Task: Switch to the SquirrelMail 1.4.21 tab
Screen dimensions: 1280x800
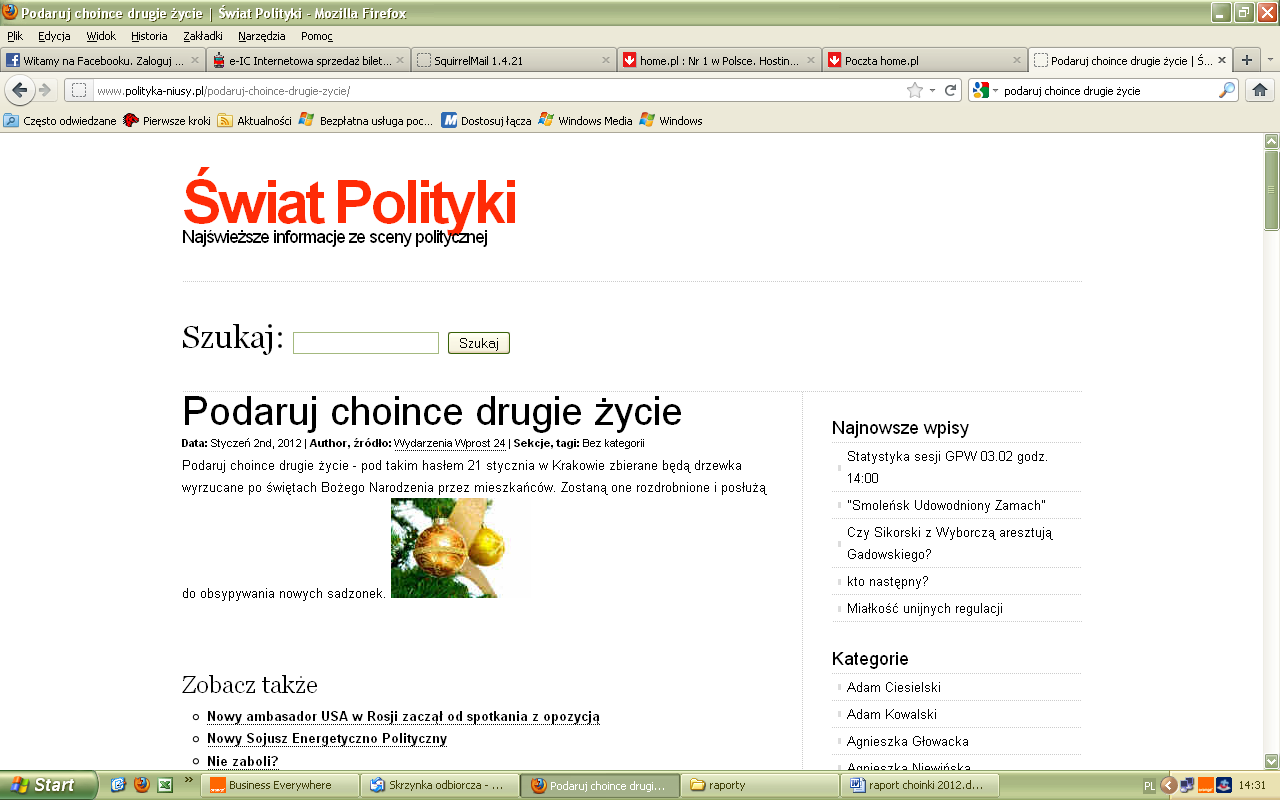Action: pyautogui.click(x=513, y=60)
